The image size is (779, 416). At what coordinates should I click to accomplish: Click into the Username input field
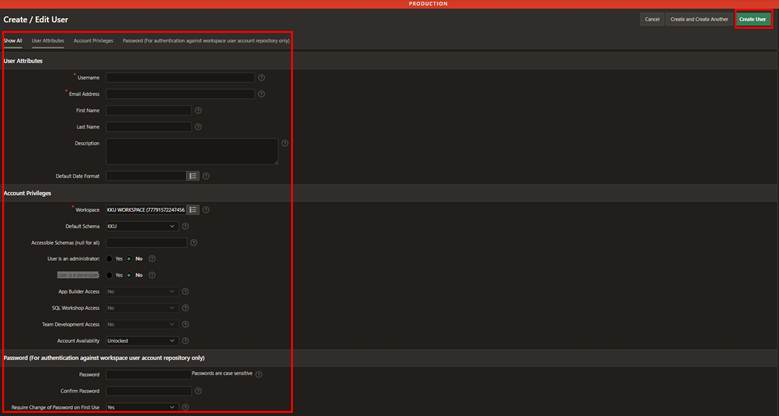[x=180, y=78]
